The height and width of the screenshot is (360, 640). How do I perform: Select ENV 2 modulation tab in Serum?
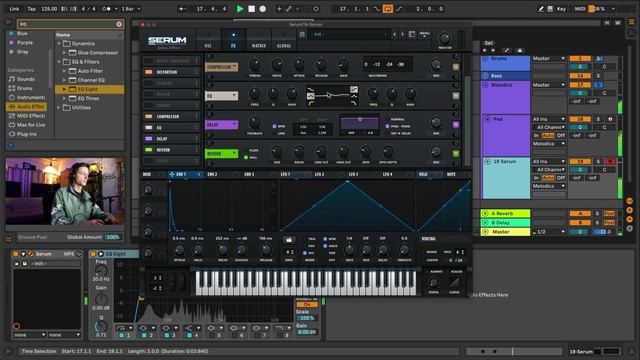(x=212, y=174)
